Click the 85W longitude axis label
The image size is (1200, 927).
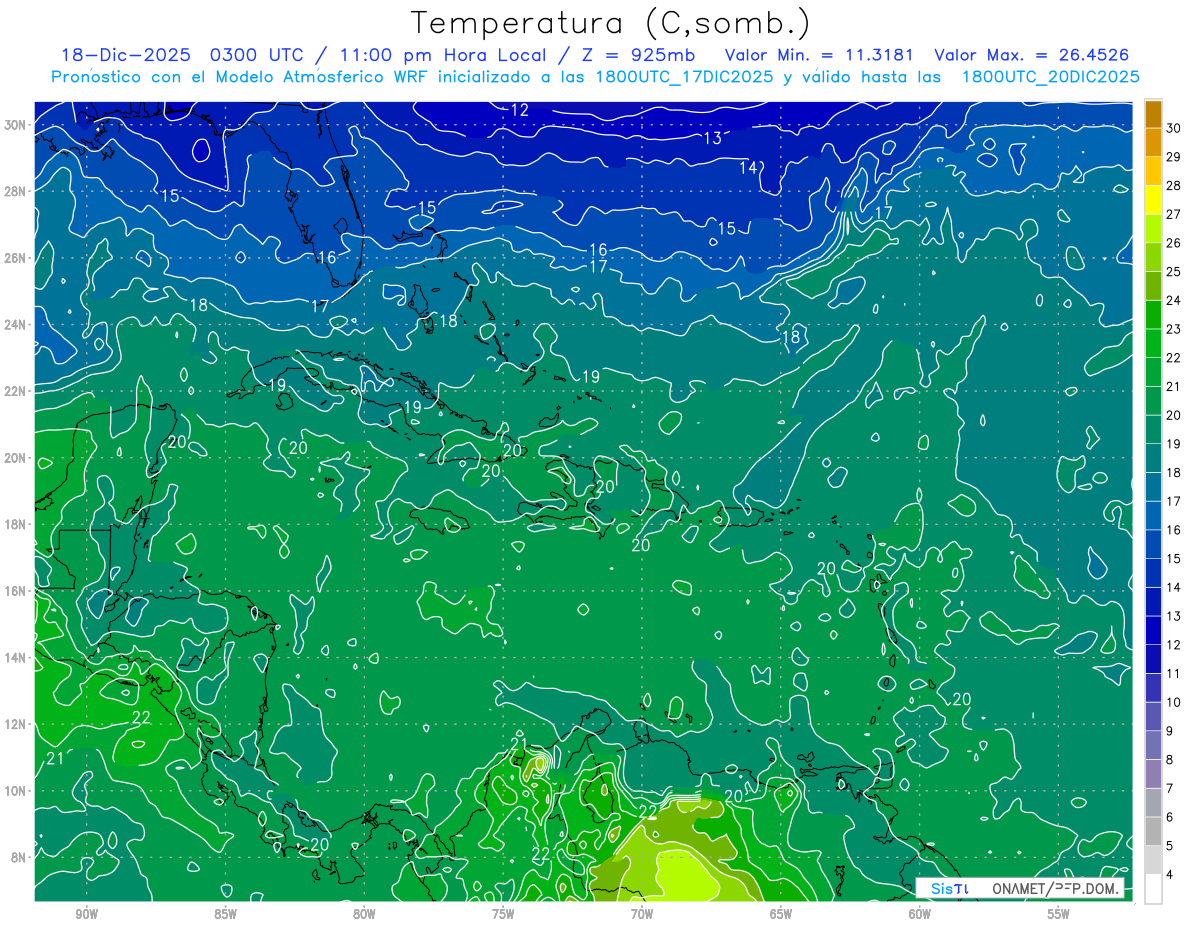226,914
